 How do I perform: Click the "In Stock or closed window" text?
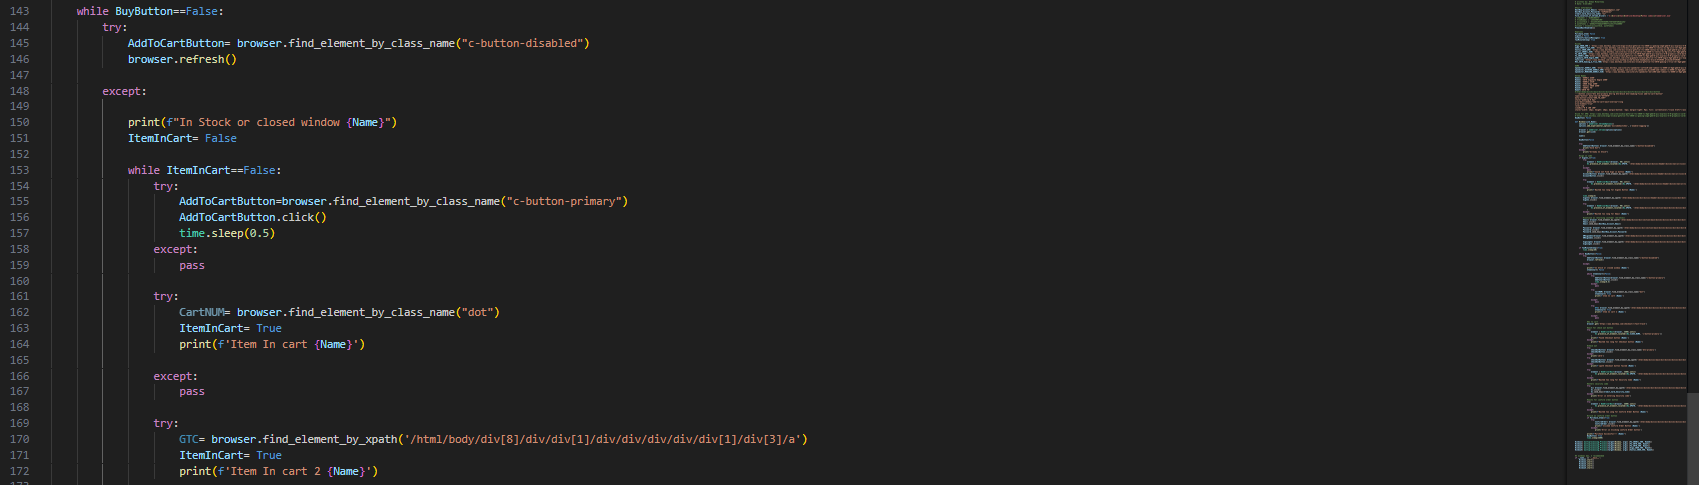pyautogui.click(x=260, y=122)
